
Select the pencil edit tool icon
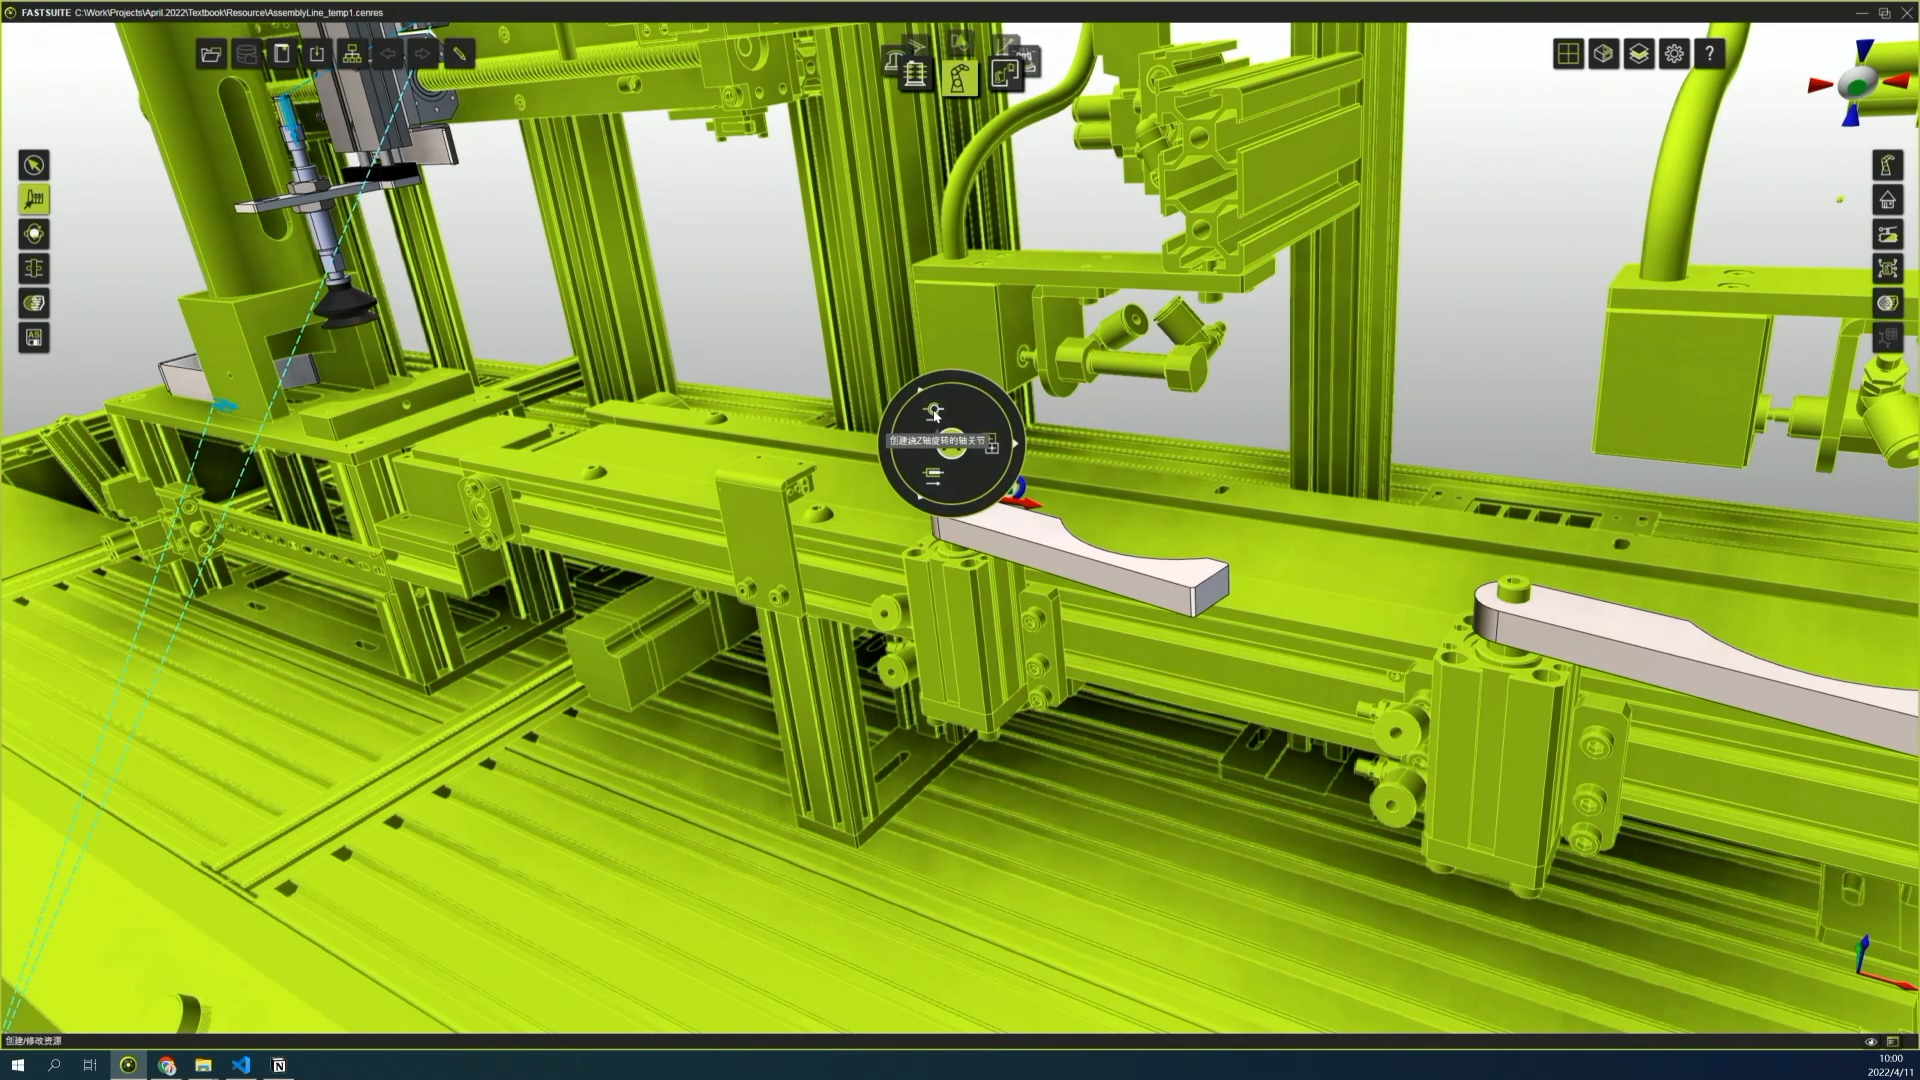click(x=459, y=54)
